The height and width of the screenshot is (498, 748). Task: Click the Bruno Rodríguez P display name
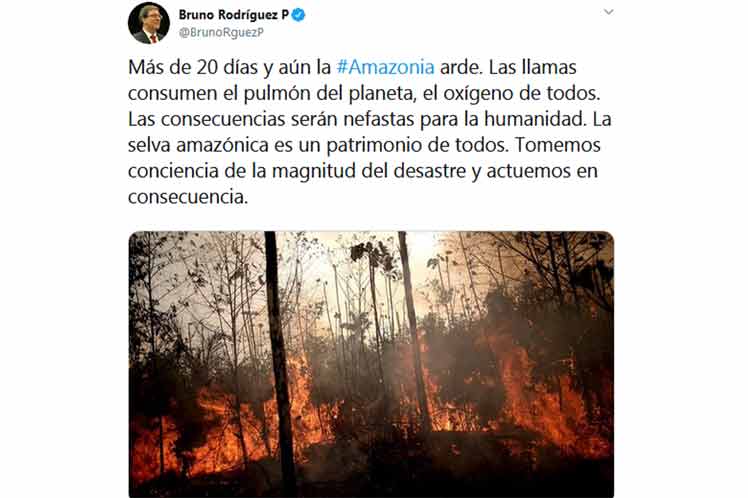(x=234, y=15)
